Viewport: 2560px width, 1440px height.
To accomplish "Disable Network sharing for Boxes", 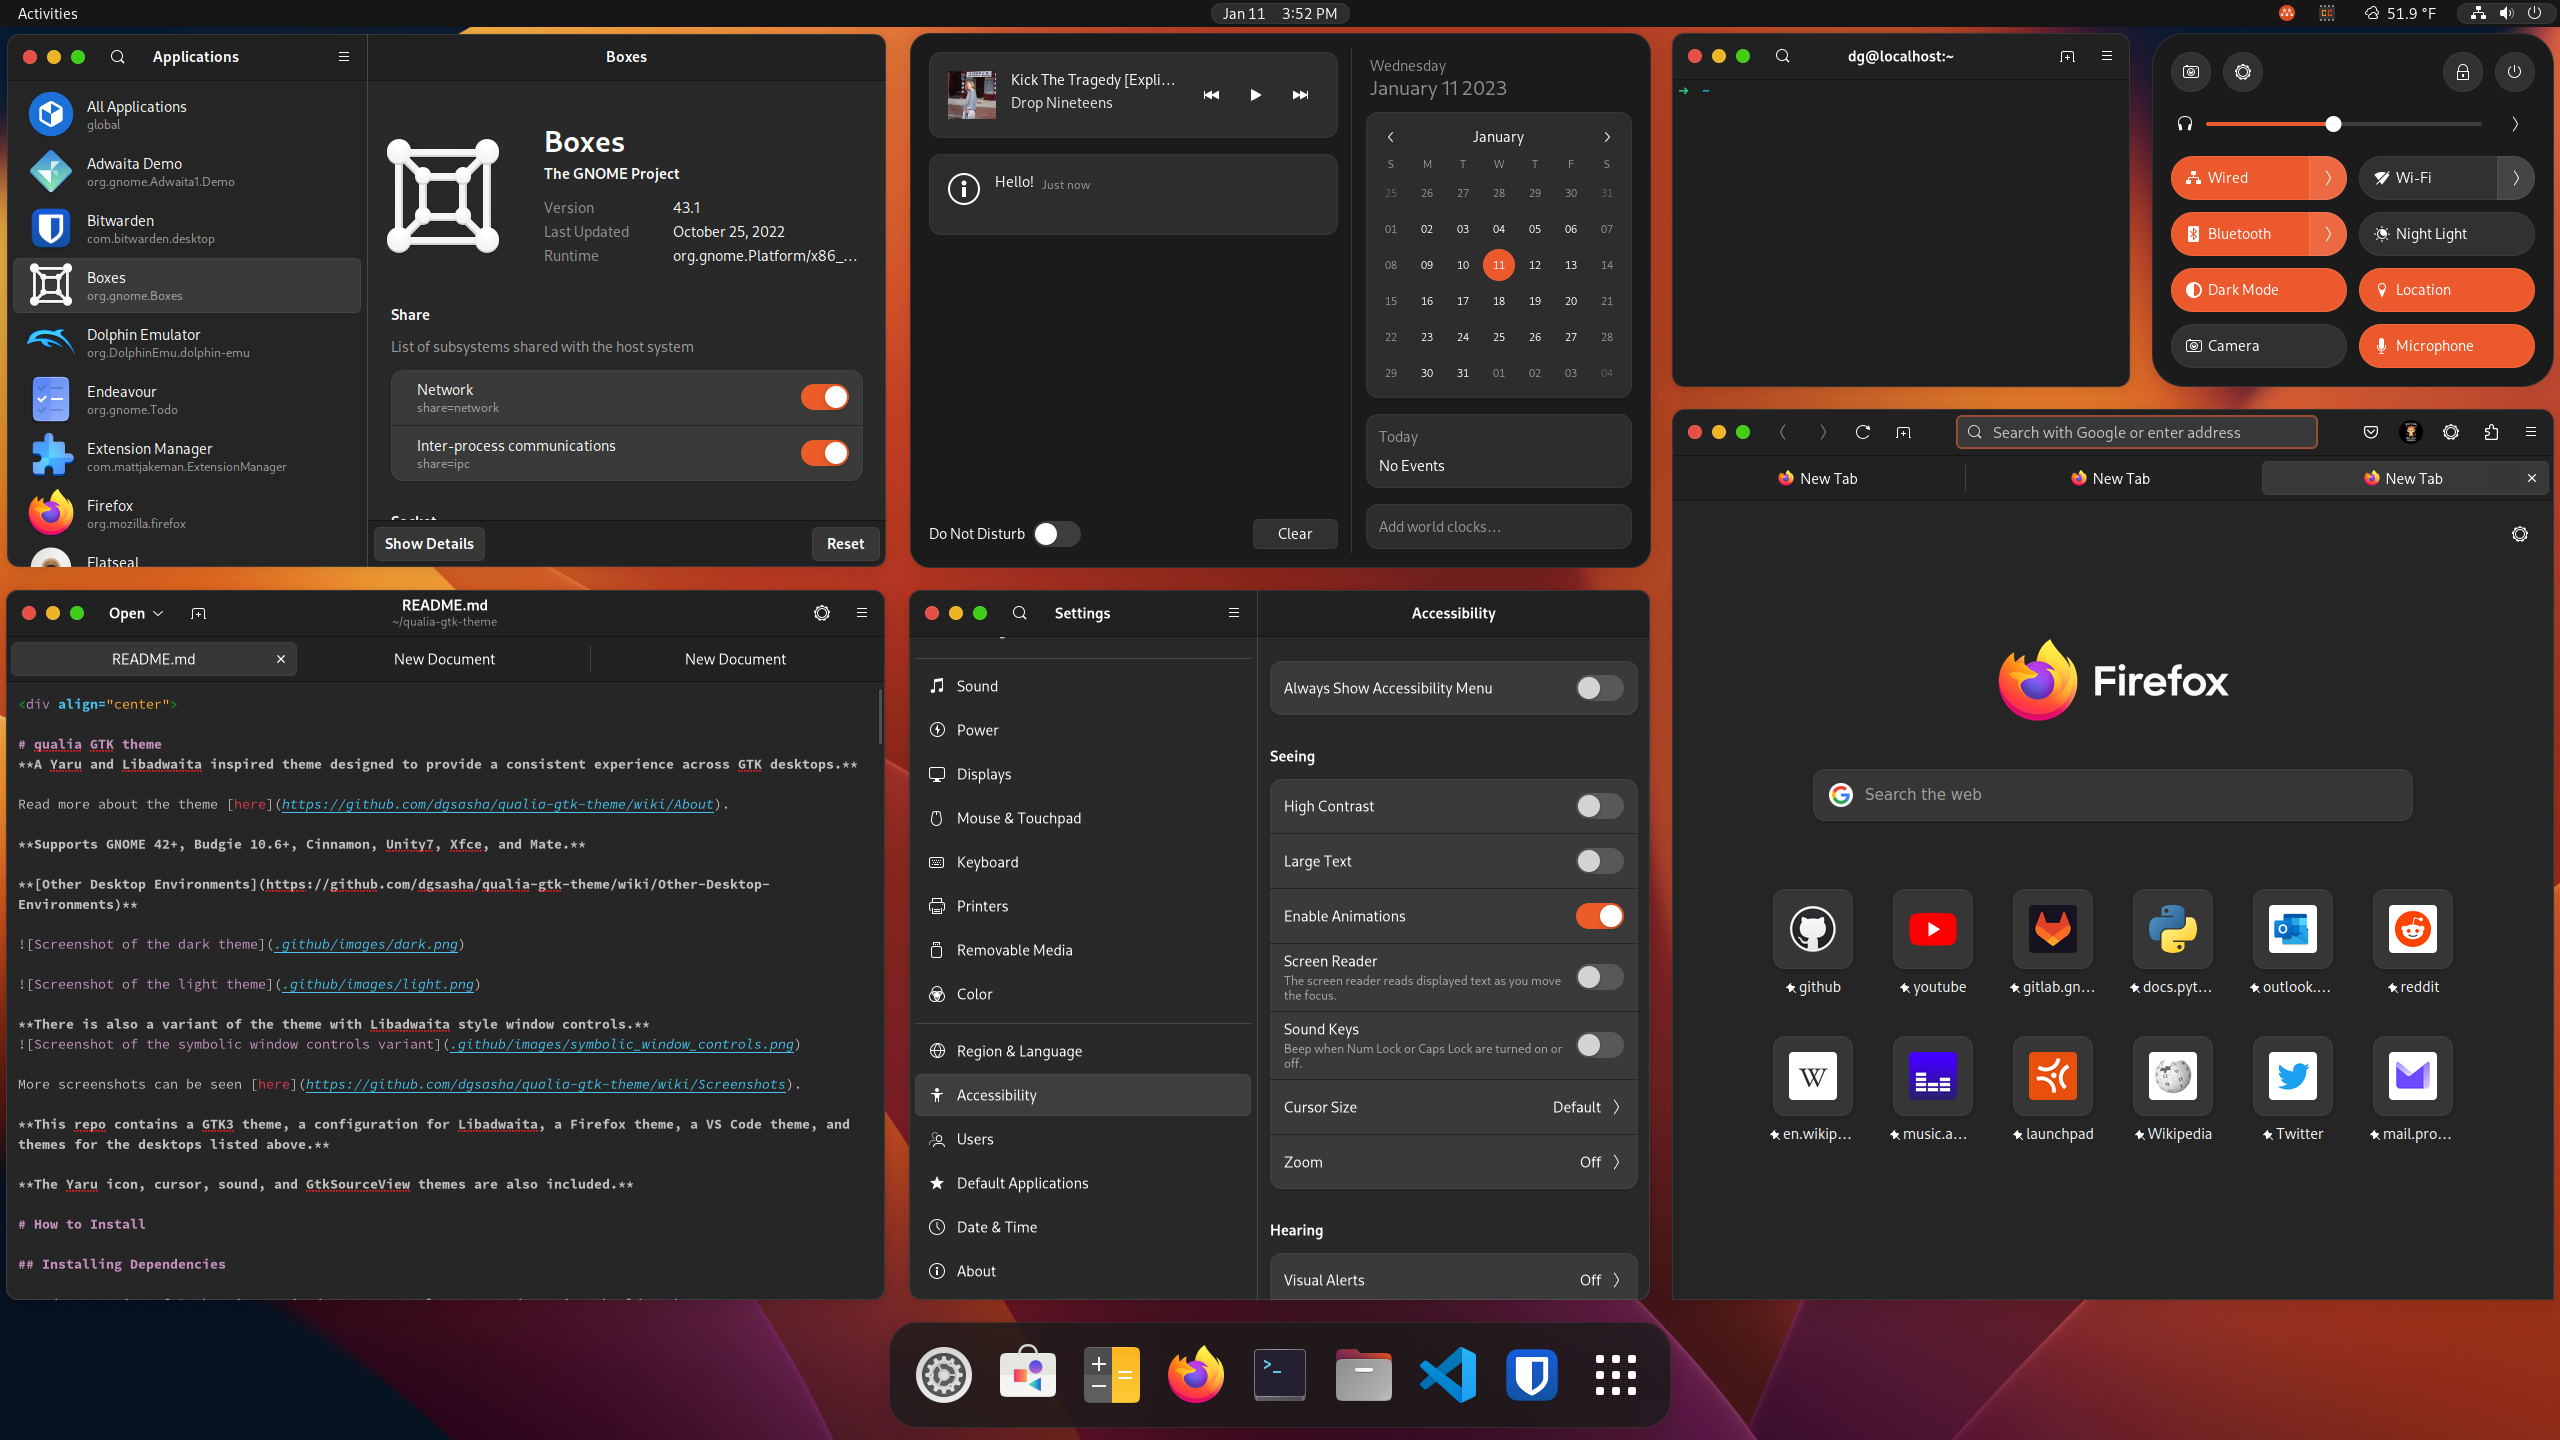I will click(x=824, y=397).
